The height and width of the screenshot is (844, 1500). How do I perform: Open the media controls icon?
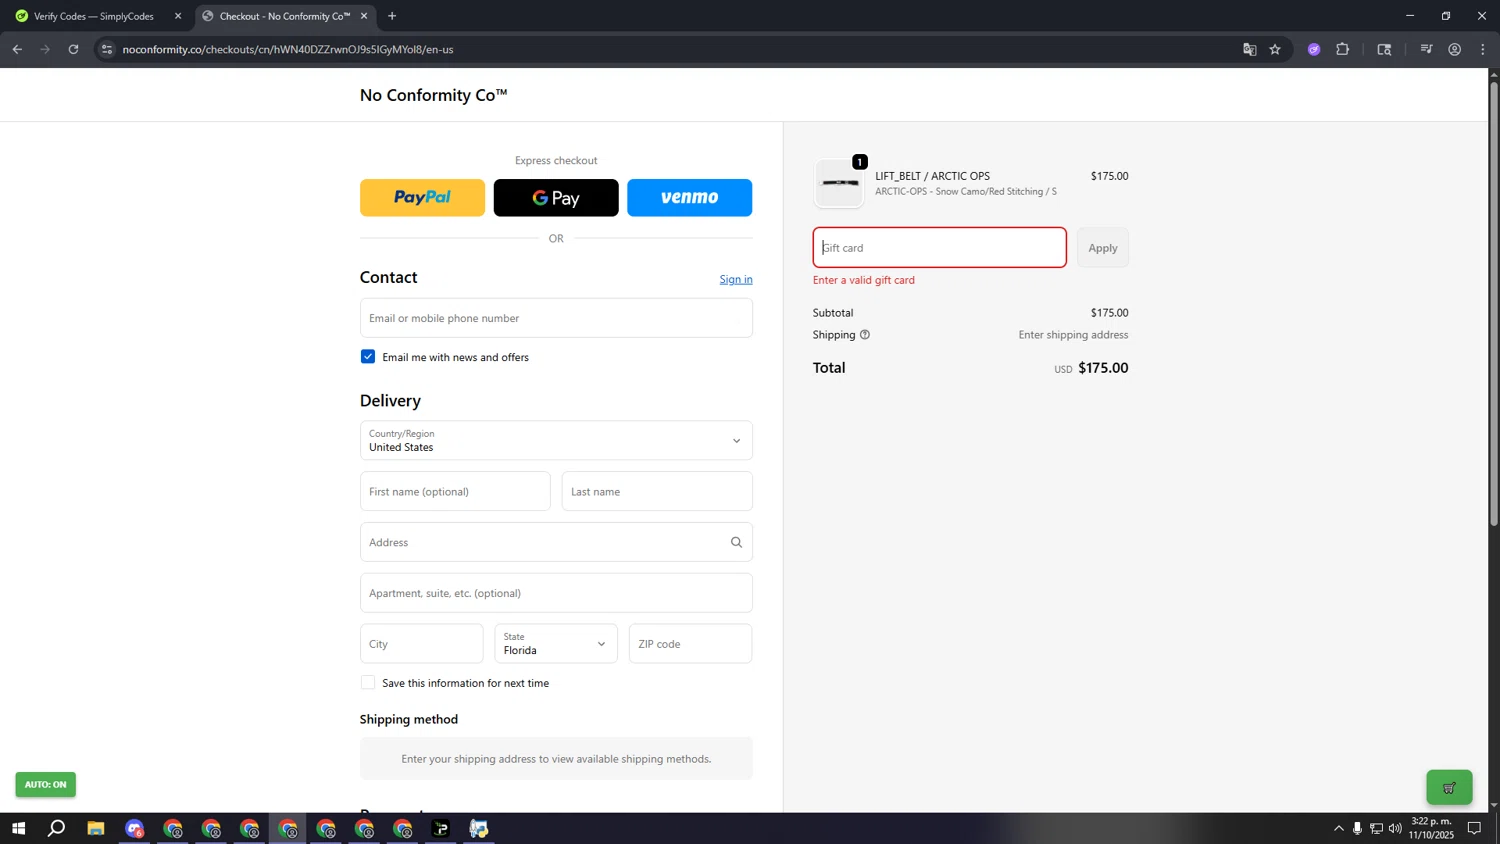(x=1426, y=49)
